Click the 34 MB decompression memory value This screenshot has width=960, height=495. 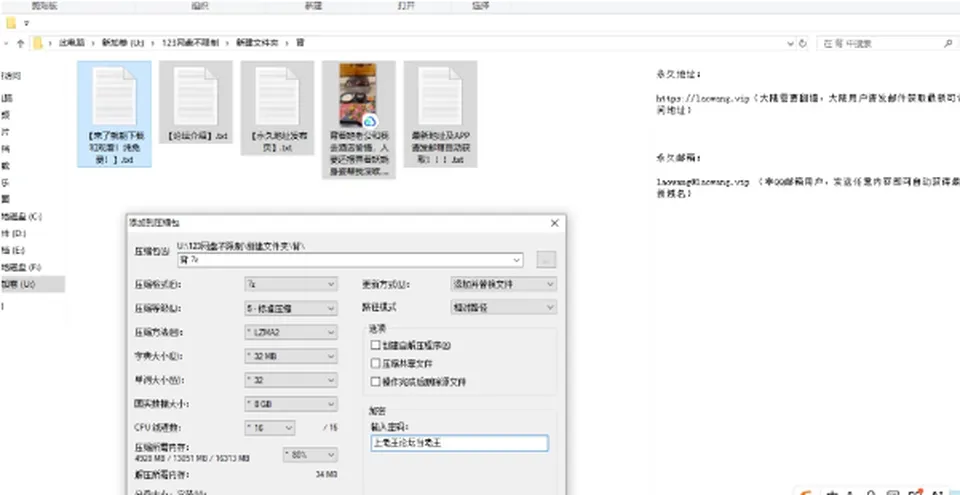click(x=326, y=475)
